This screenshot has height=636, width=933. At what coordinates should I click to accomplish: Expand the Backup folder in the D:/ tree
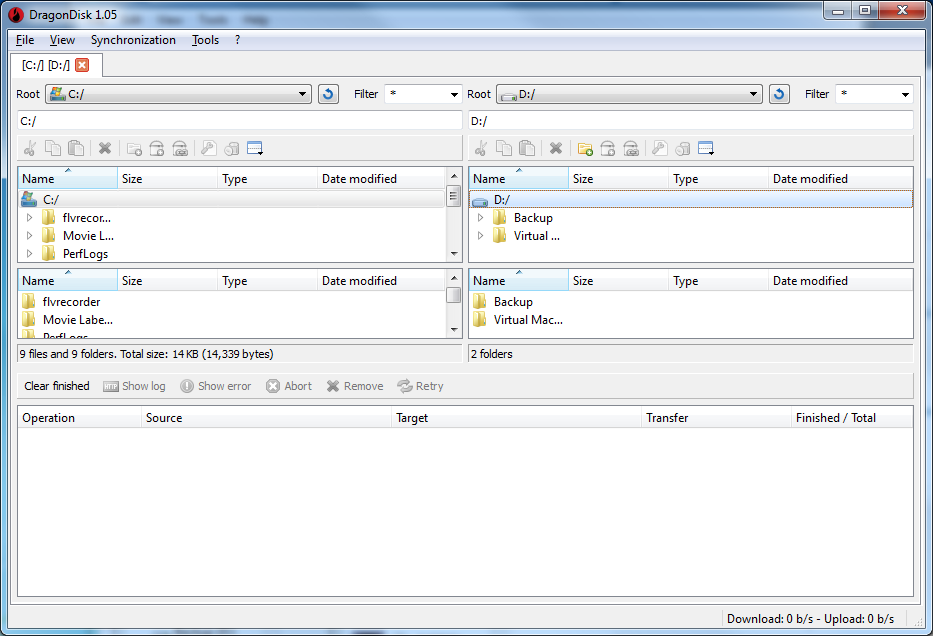tap(480, 218)
